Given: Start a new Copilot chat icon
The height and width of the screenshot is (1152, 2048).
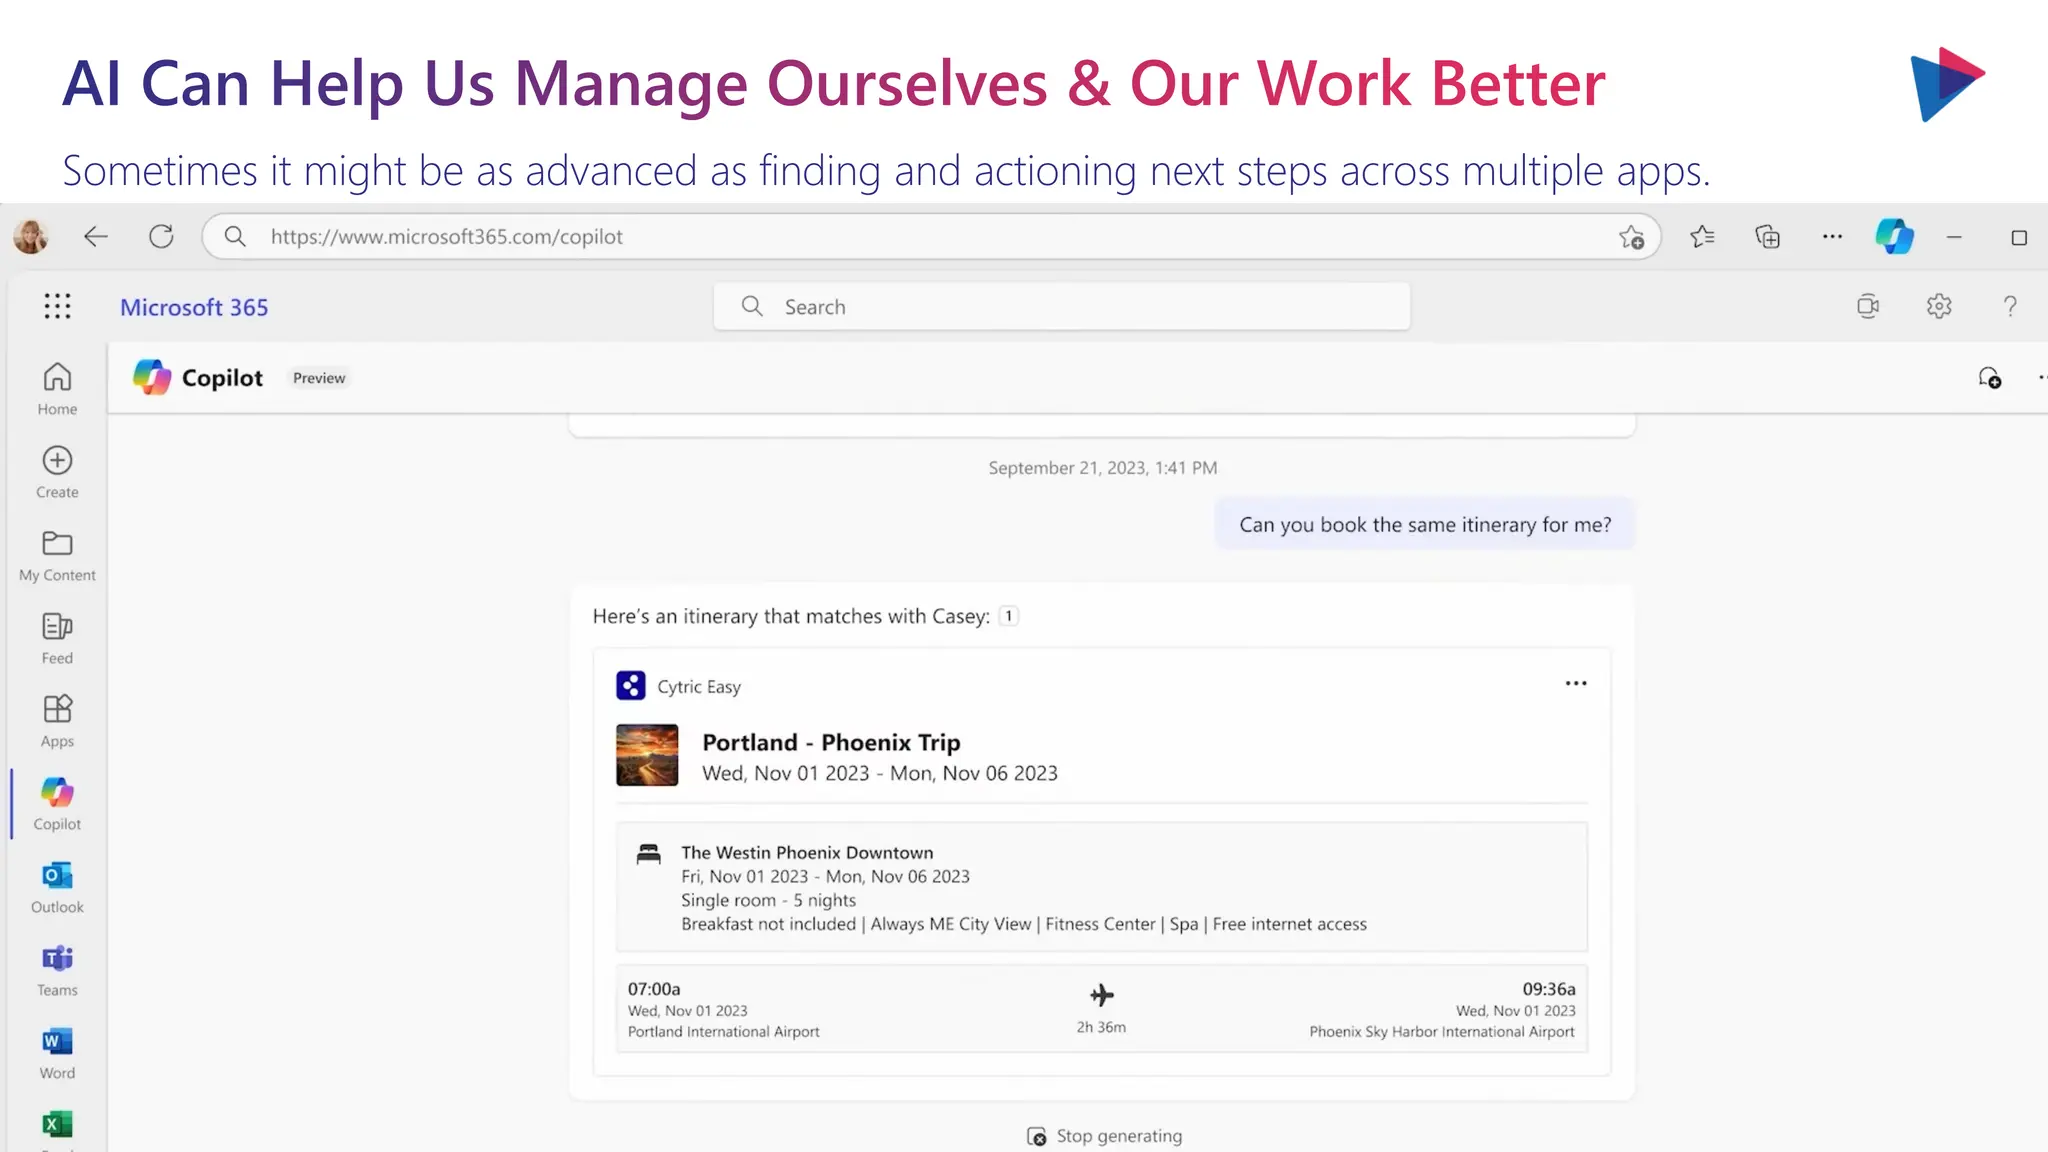Looking at the screenshot, I should [x=1989, y=378].
